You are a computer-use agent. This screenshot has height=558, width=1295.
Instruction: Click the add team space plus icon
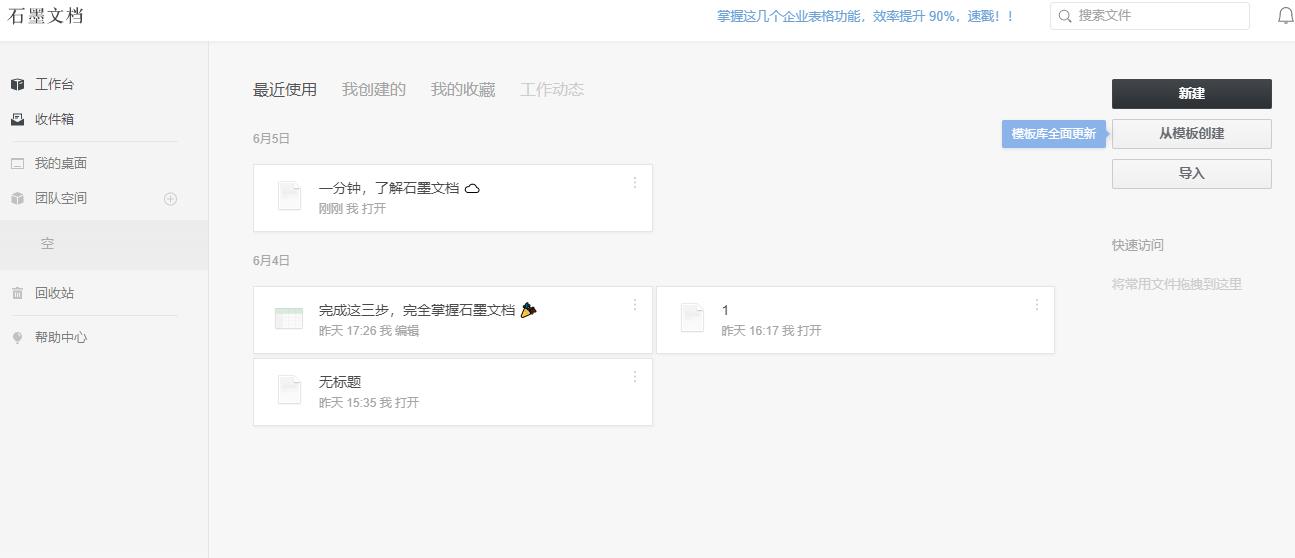170,199
